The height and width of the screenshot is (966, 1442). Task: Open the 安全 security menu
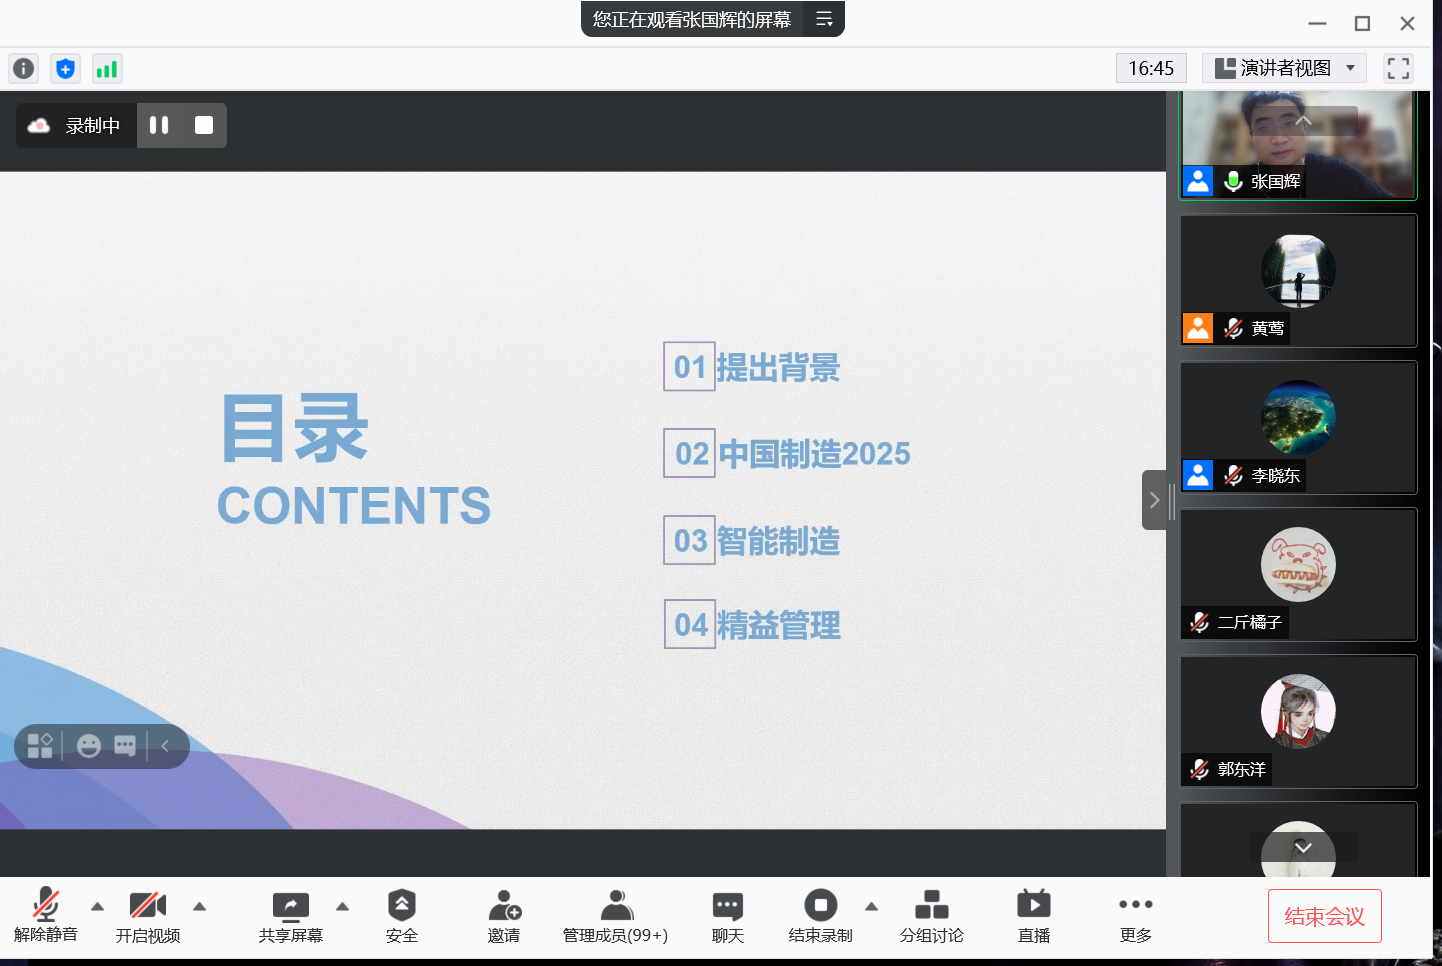point(402,916)
